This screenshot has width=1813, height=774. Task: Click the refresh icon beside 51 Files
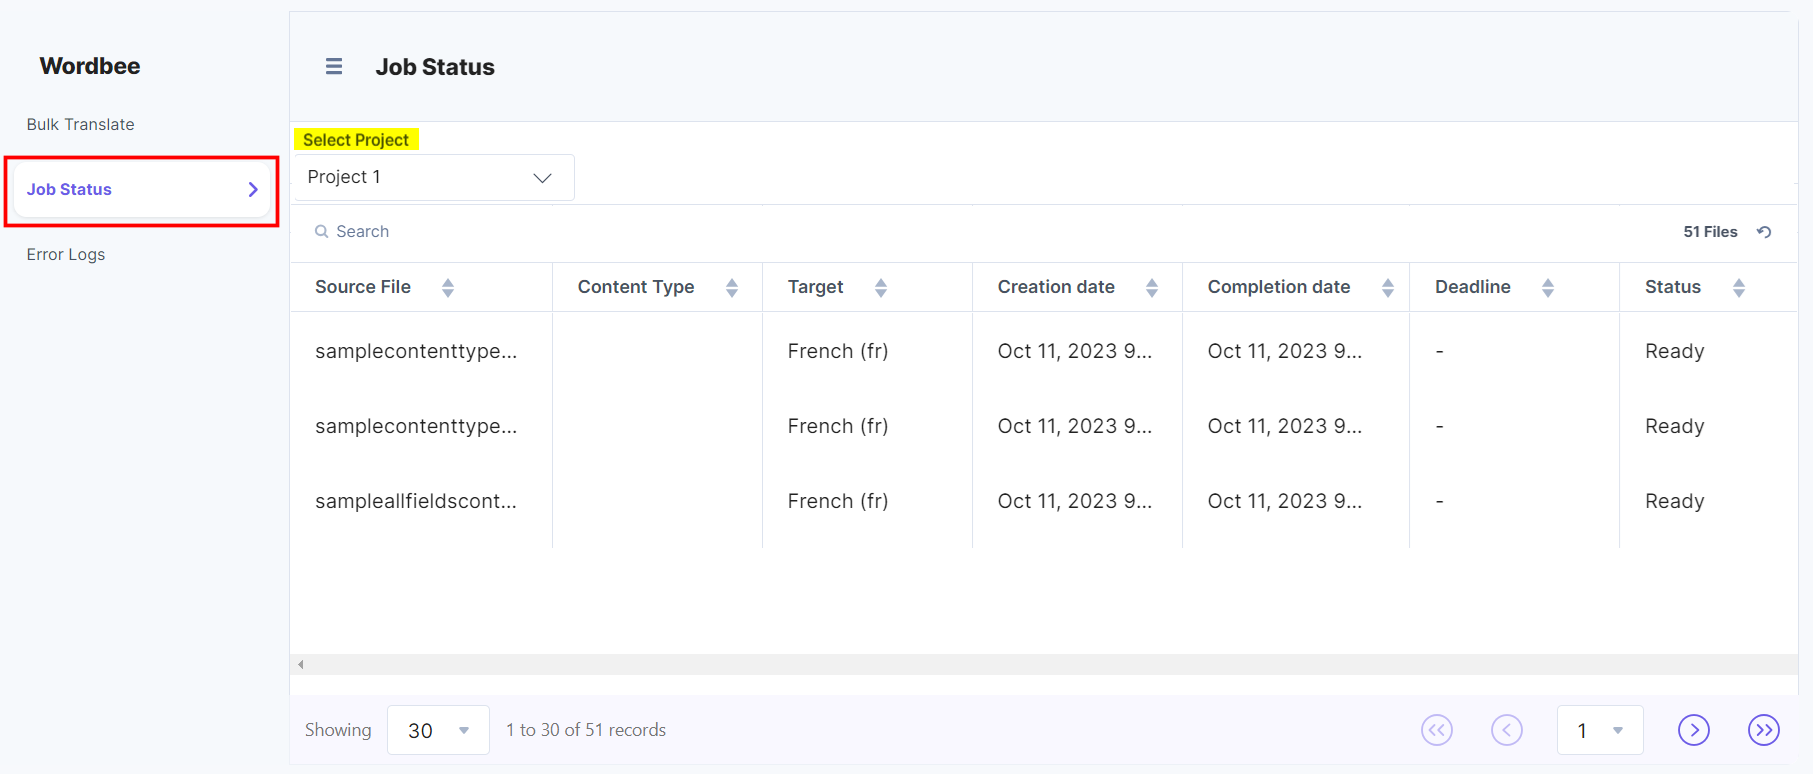[1764, 232]
